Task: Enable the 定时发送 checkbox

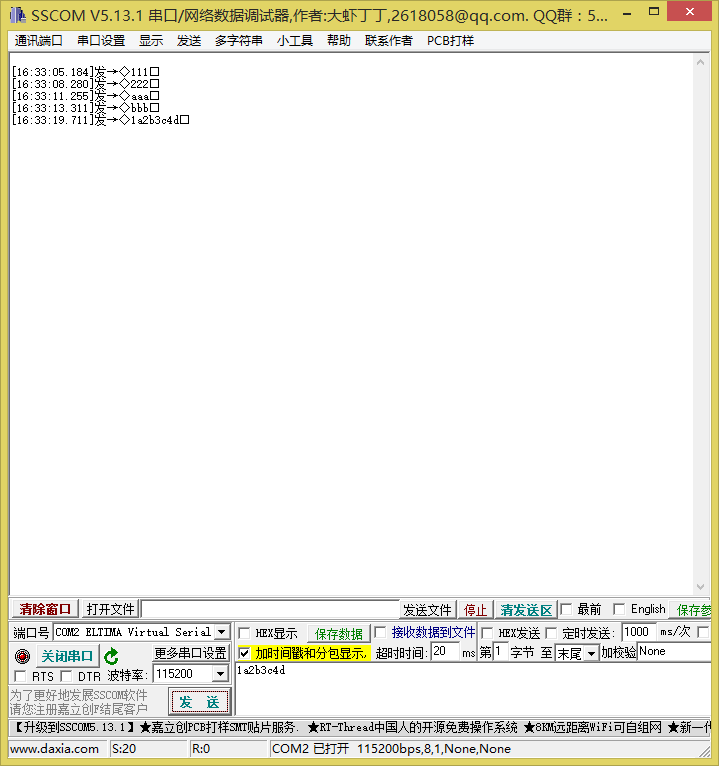Action: (551, 633)
